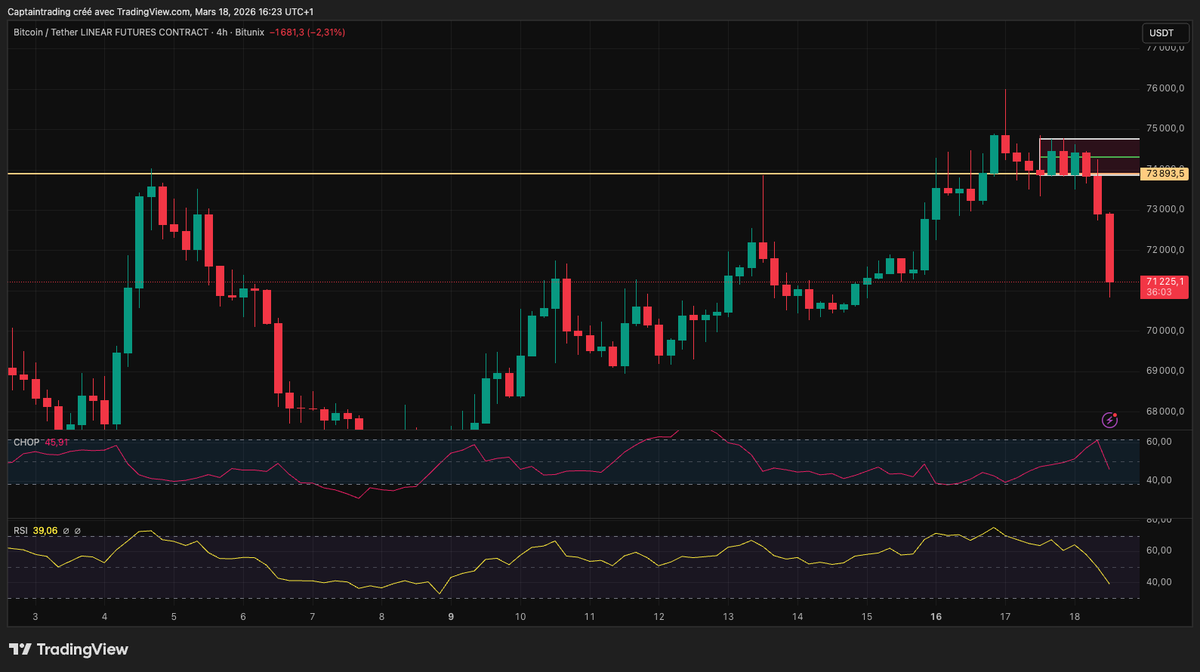Click the 69 000,0 price axis label
The width and height of the screenshot is (1200, 672).
click(1166, 371)
